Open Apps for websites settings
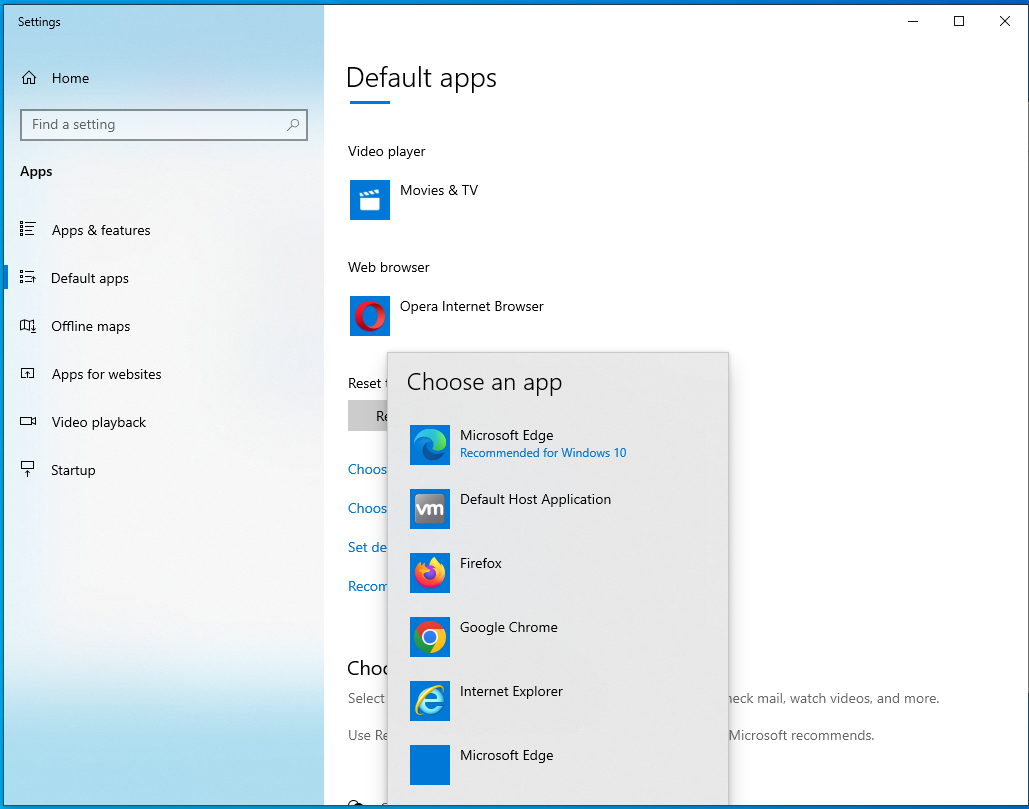The image size is (1029, 809). point(106,374)
